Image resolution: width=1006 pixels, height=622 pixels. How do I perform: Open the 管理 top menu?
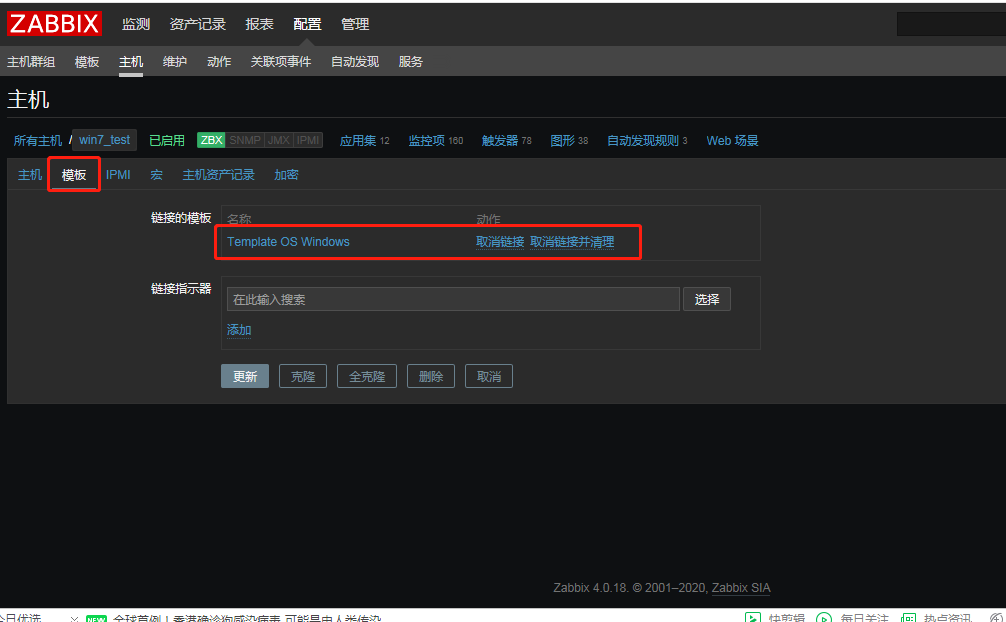point(355,24)
